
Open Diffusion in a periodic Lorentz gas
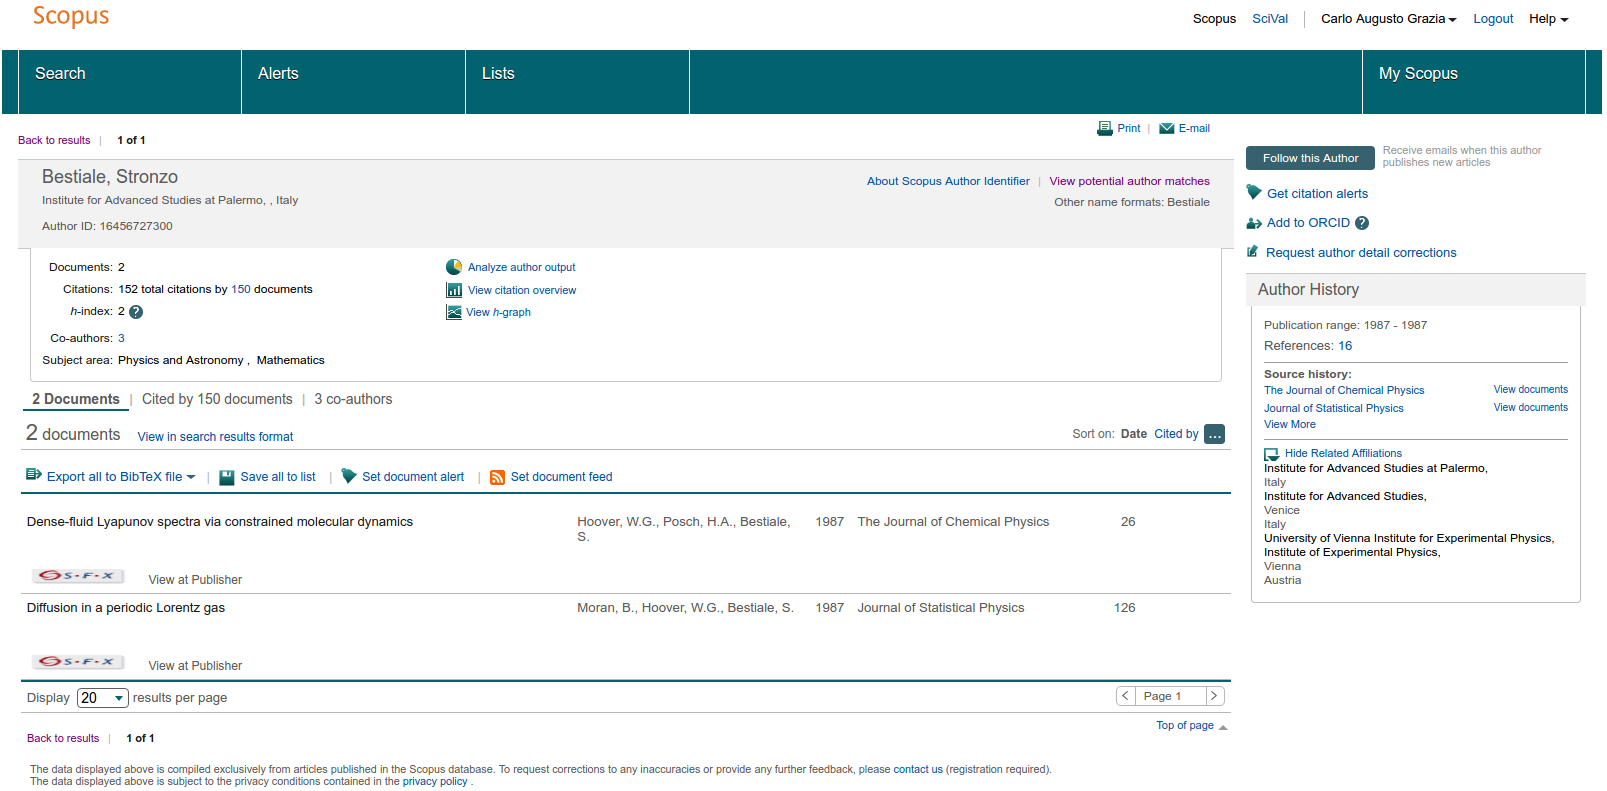click(x=126, y=608)
